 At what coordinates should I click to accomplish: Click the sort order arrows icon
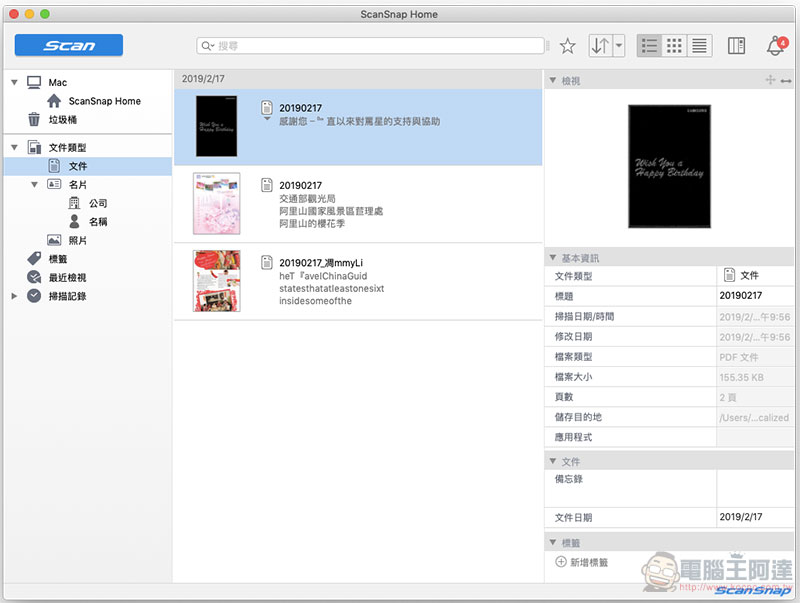click(600, 46)
